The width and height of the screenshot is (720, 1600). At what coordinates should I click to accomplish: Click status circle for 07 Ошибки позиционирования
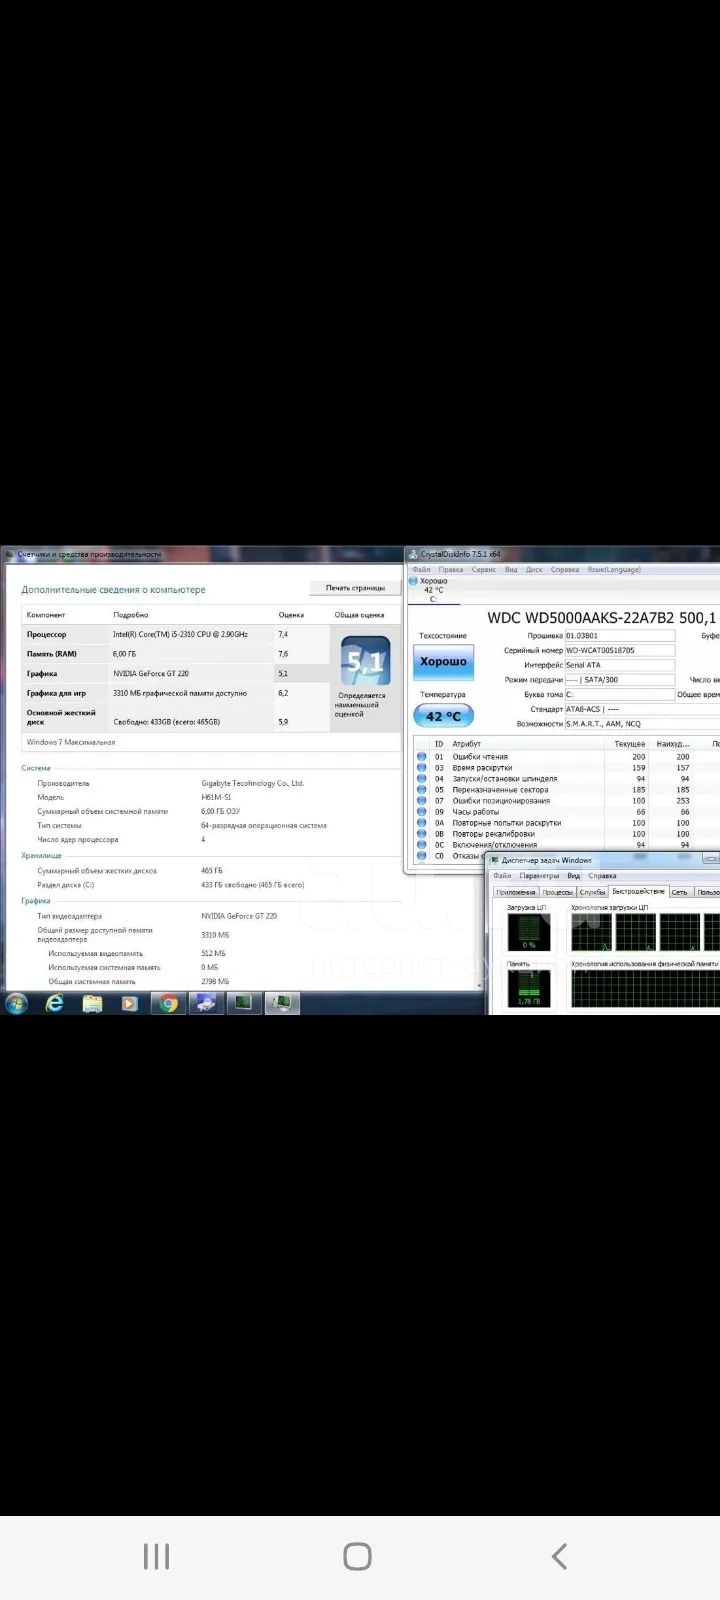421,801
